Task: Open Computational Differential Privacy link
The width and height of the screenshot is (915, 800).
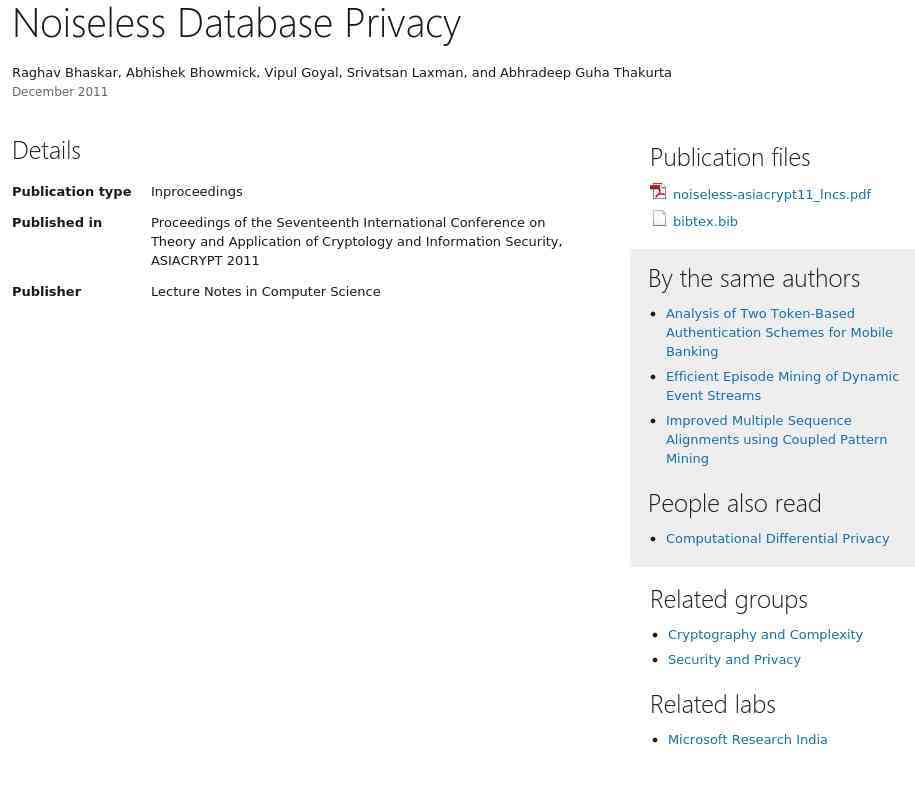Action: (x=777, y=539)
